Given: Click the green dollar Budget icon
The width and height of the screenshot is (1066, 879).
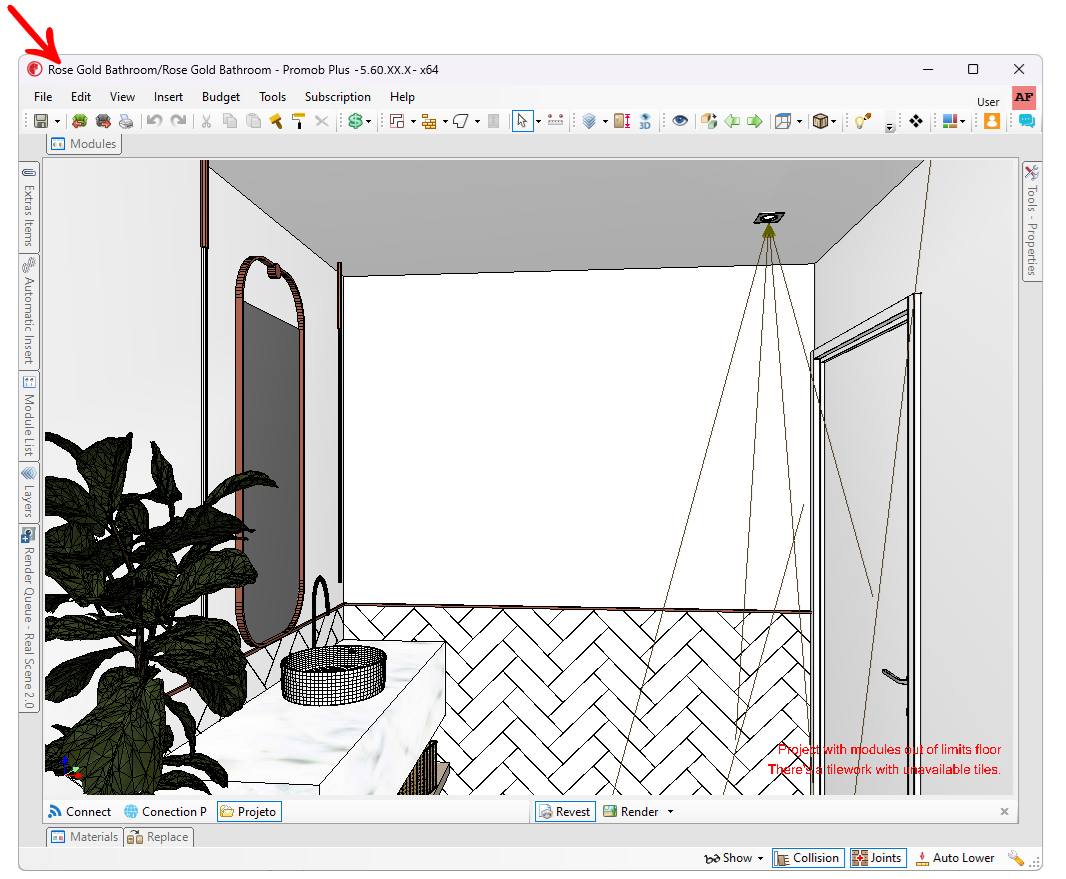Looking at the screenshot, I should (x=355, y=121).
